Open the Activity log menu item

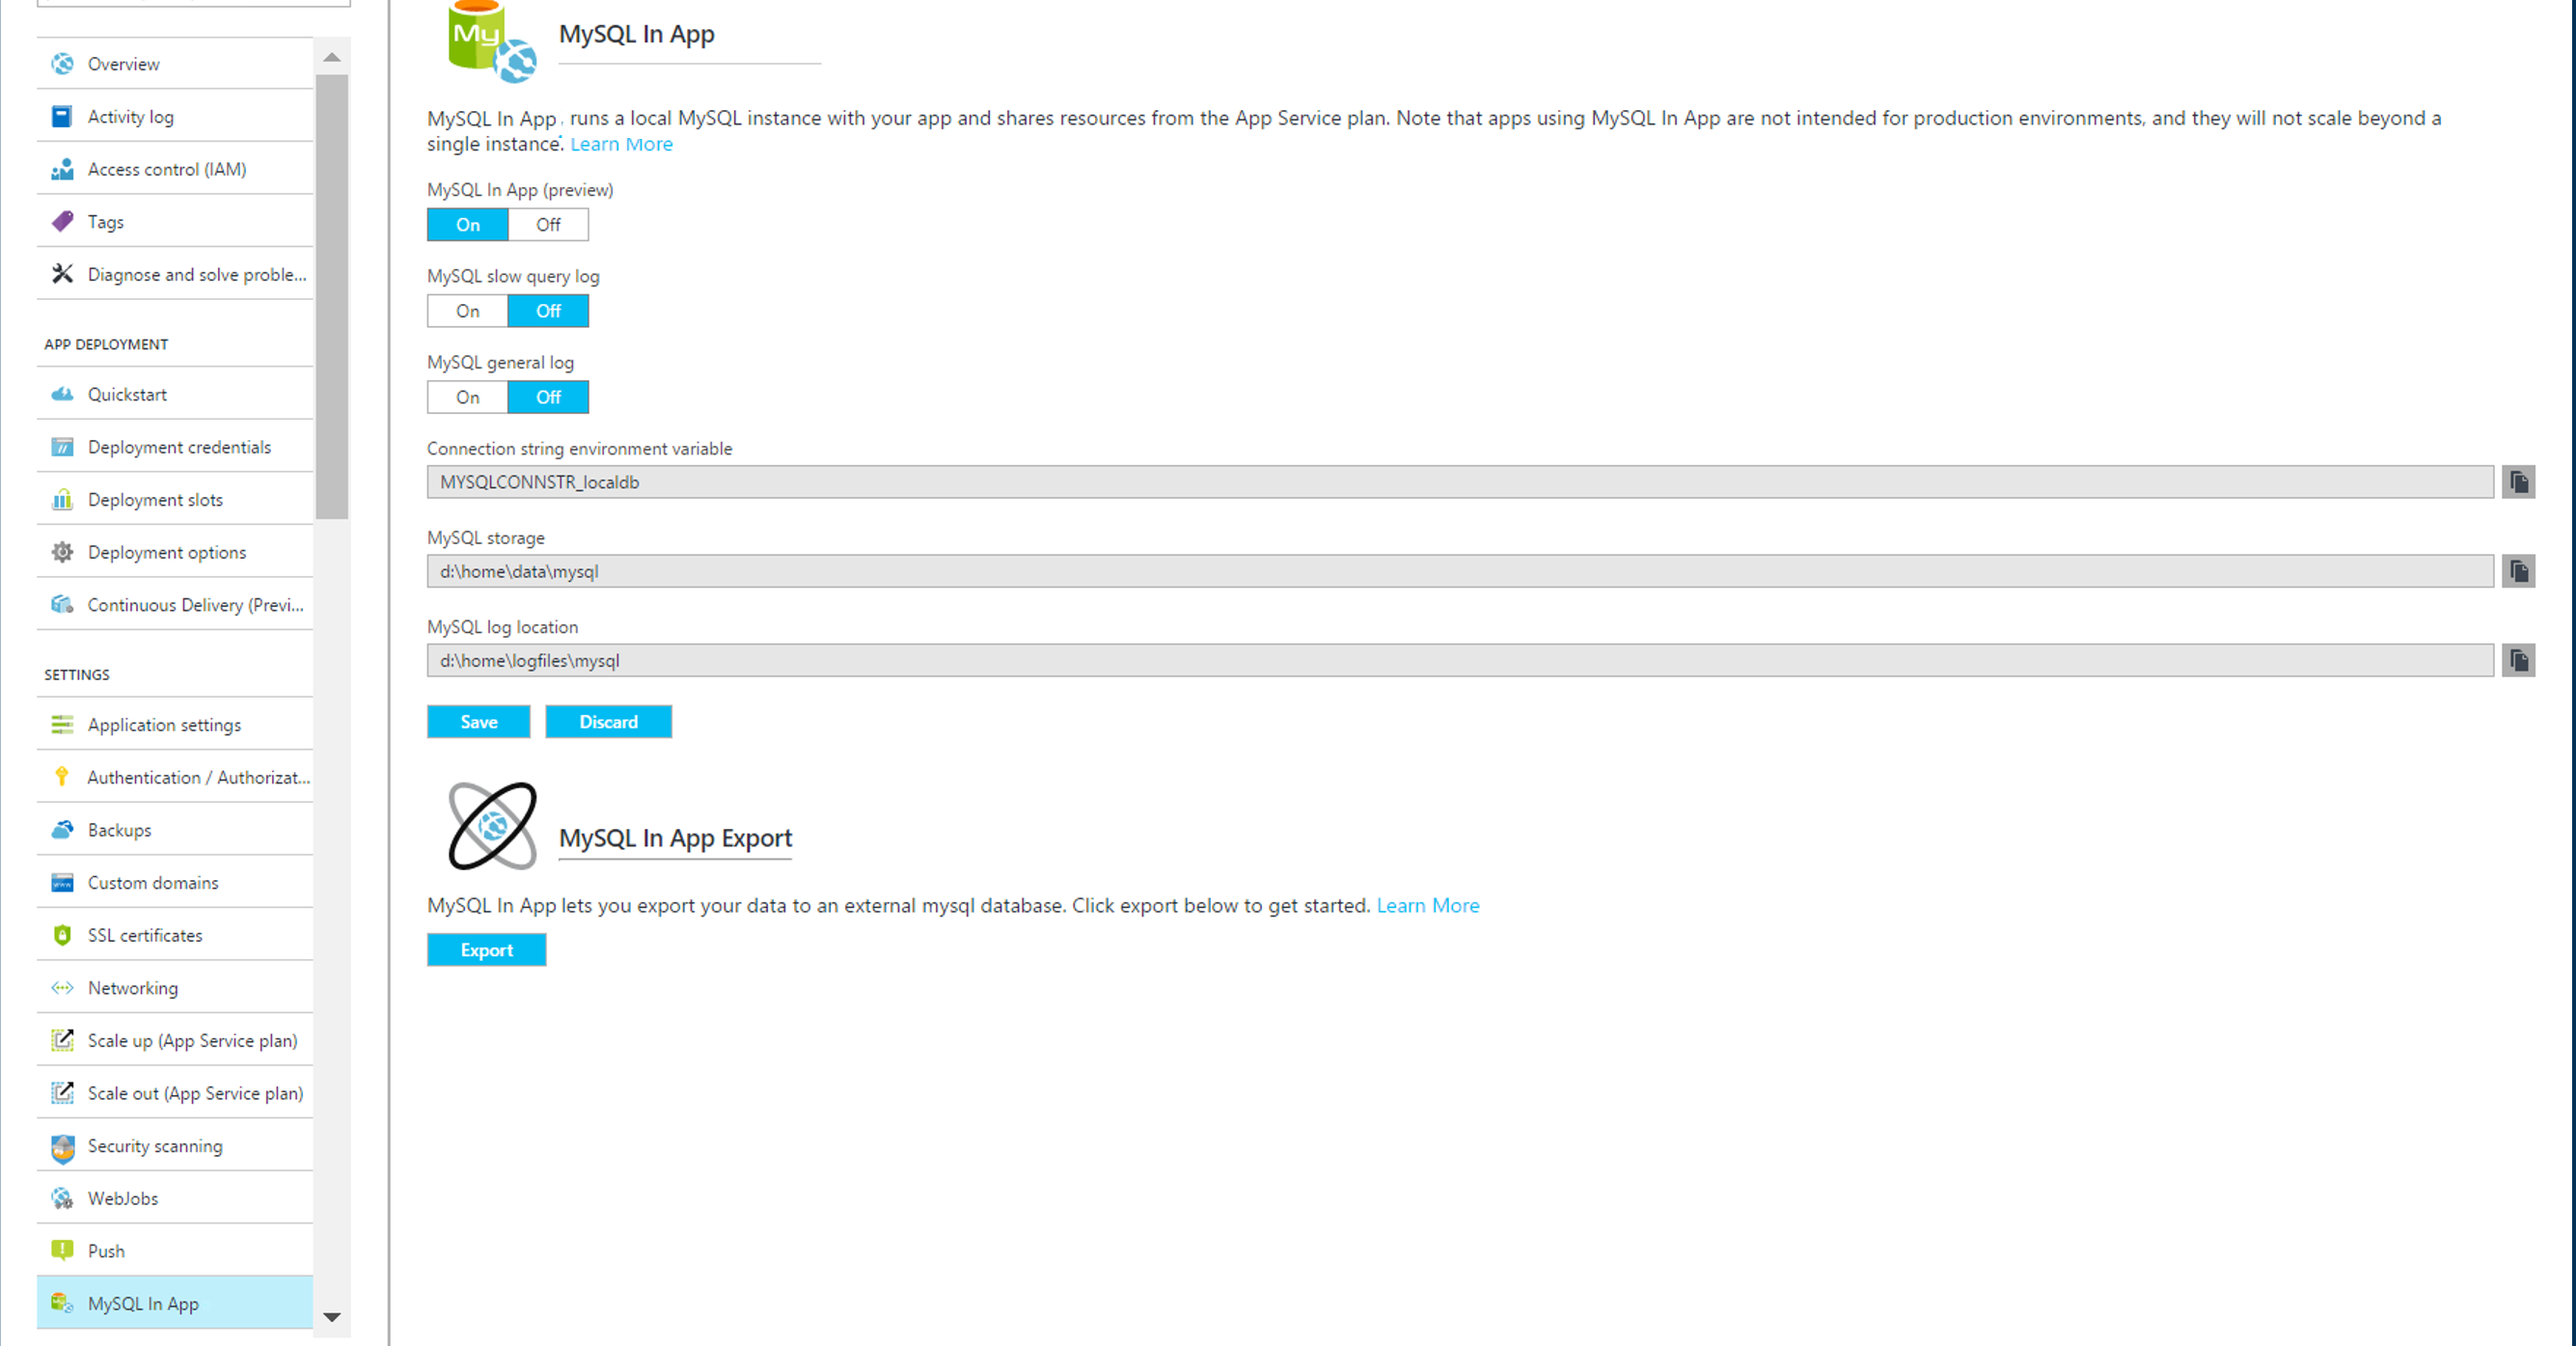point(130,117)
